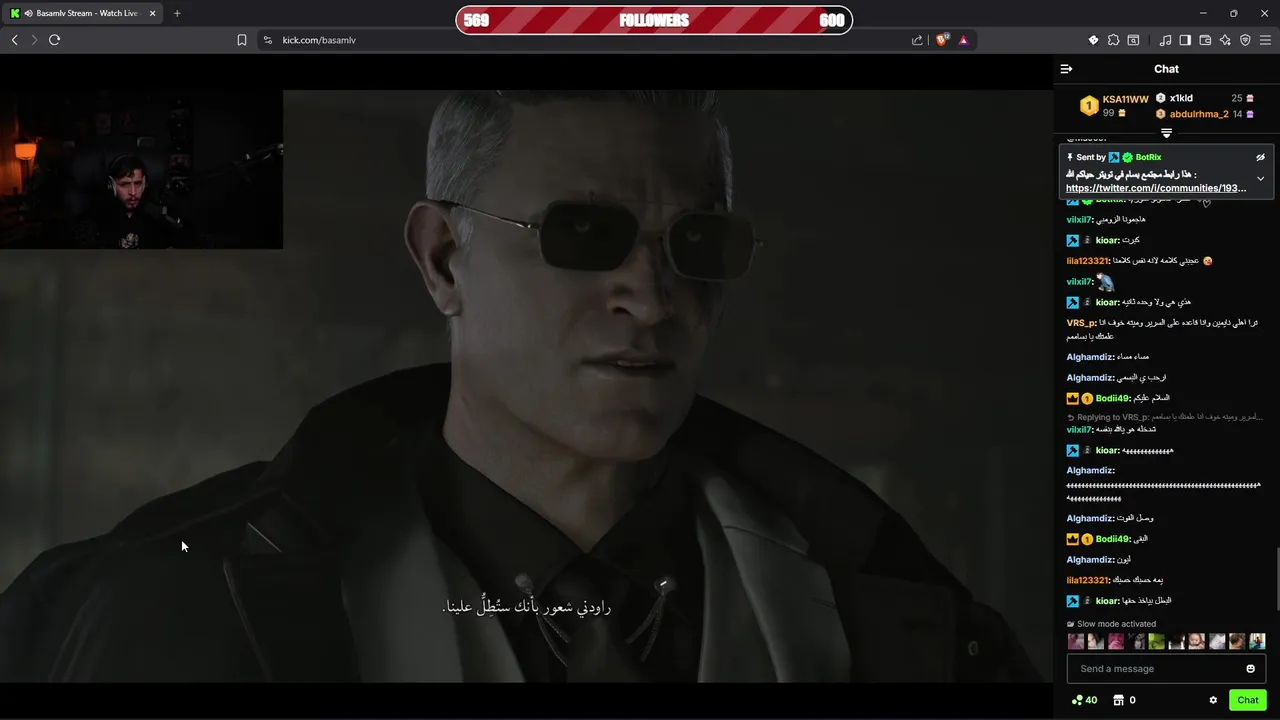Toggle the browser sidebar panel
This screenshot has height=720, width=1280.
point(1185,40)
